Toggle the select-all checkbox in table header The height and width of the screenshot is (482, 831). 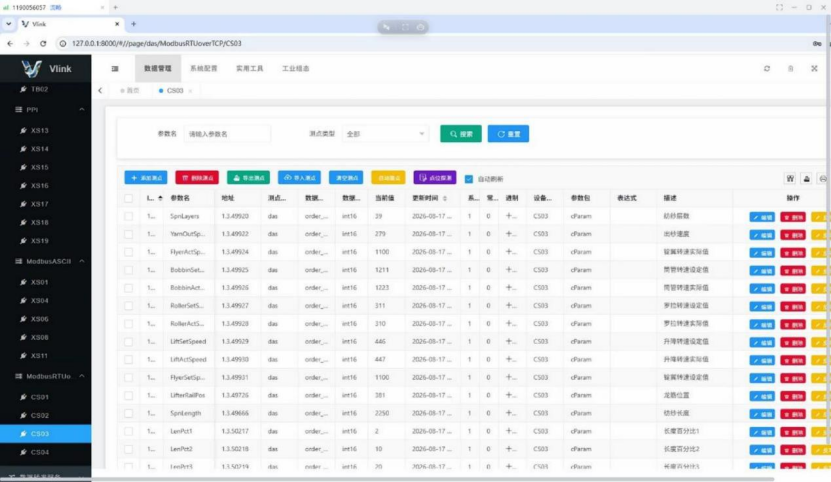128,198
